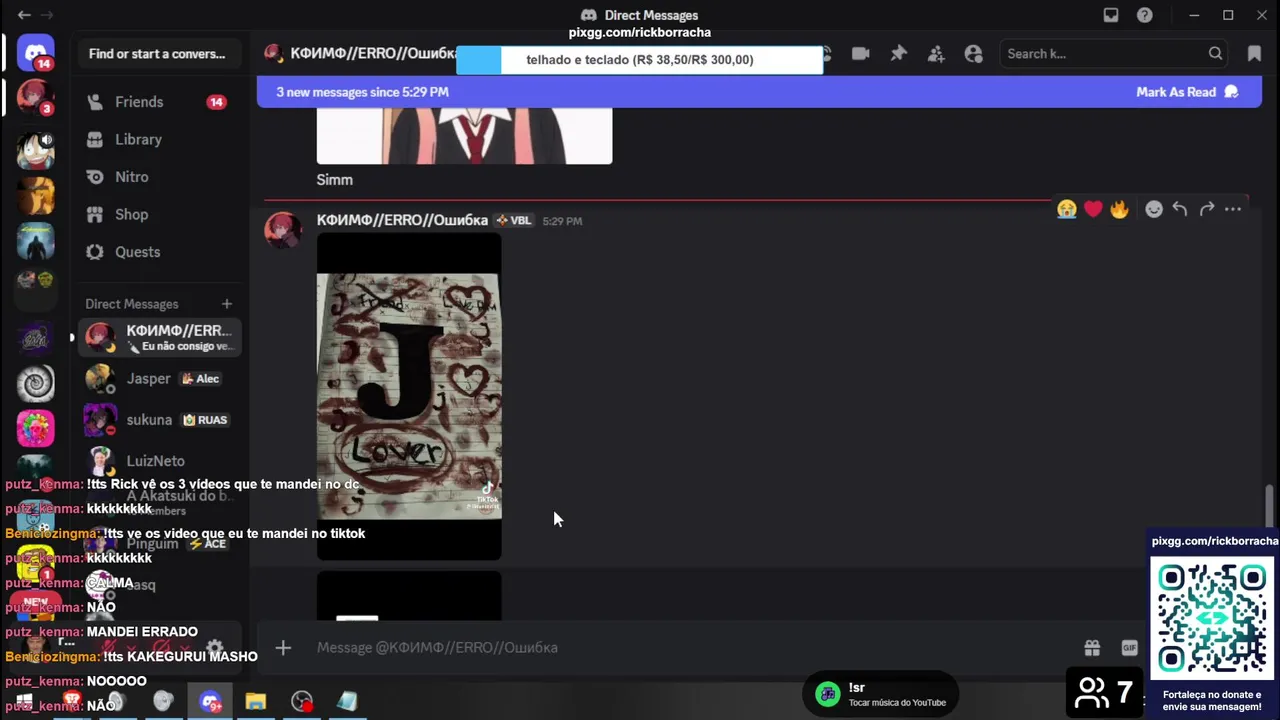Attach a file with the plus button

click(283, 648)
